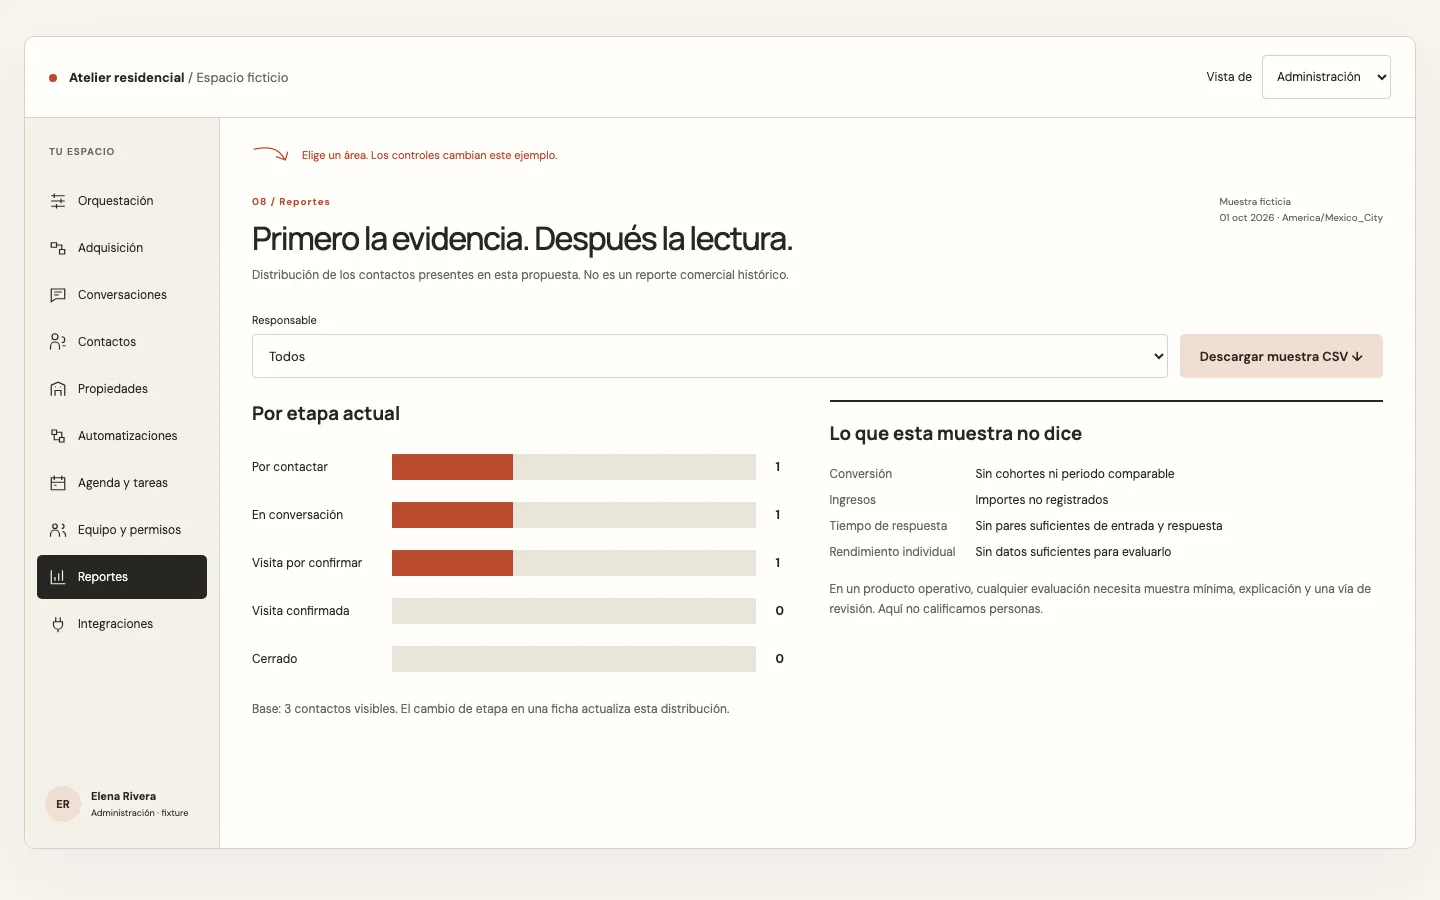Open the Agenda y tareas sidebar entry

(122, 483)
